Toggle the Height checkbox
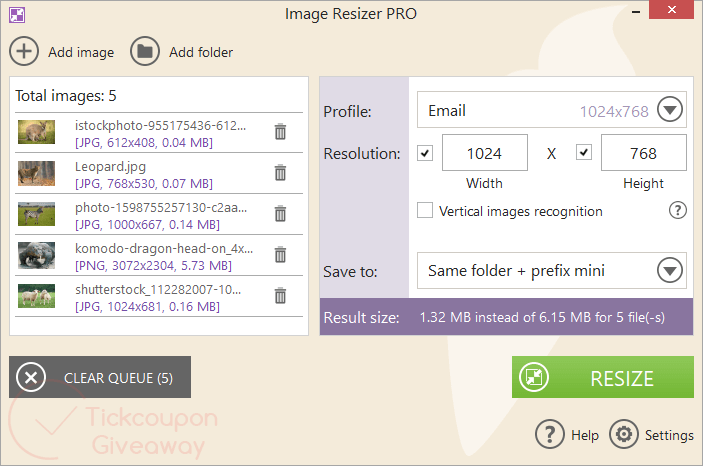The height and width of the screenshot is (466, 703). pyautogui.click(x=584, y=152)
